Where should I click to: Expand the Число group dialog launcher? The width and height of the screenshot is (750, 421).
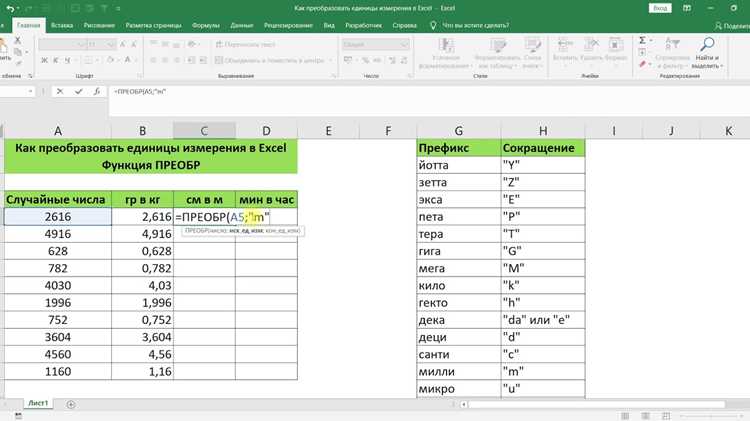click(410, 76)
